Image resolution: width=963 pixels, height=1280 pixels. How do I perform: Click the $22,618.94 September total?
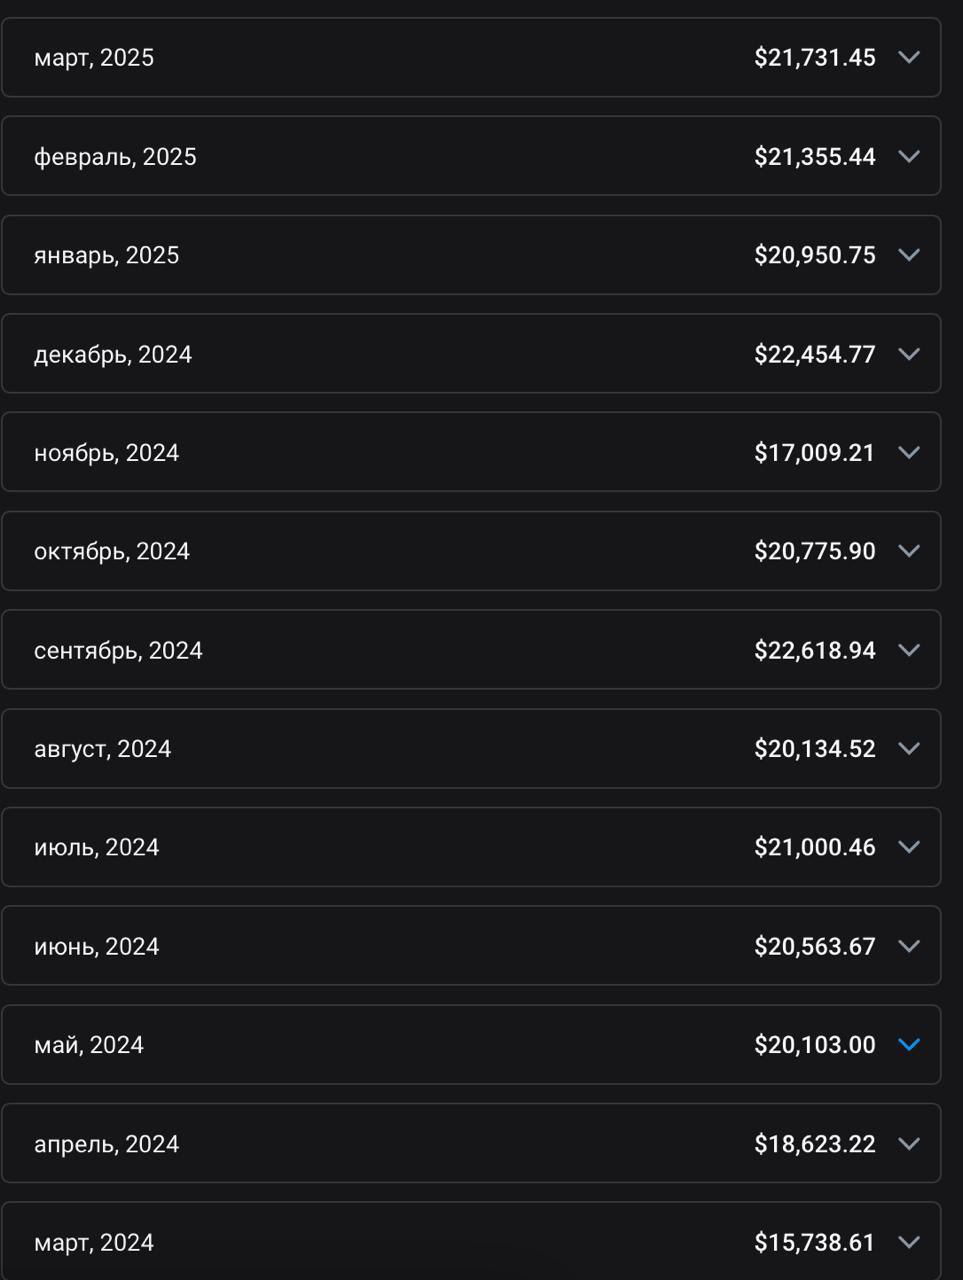tap(815, 650)
